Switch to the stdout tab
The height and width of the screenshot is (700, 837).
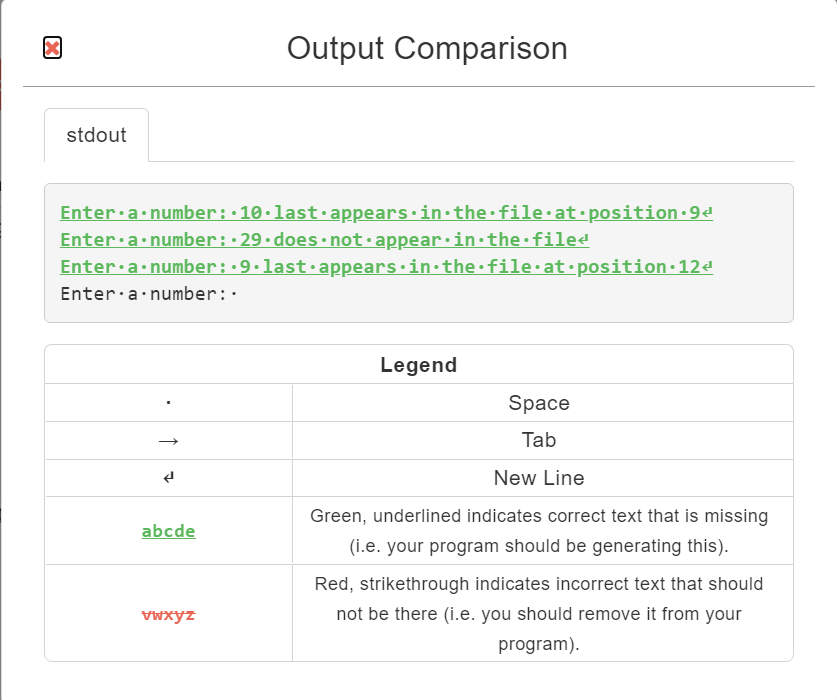click(95, 135)
